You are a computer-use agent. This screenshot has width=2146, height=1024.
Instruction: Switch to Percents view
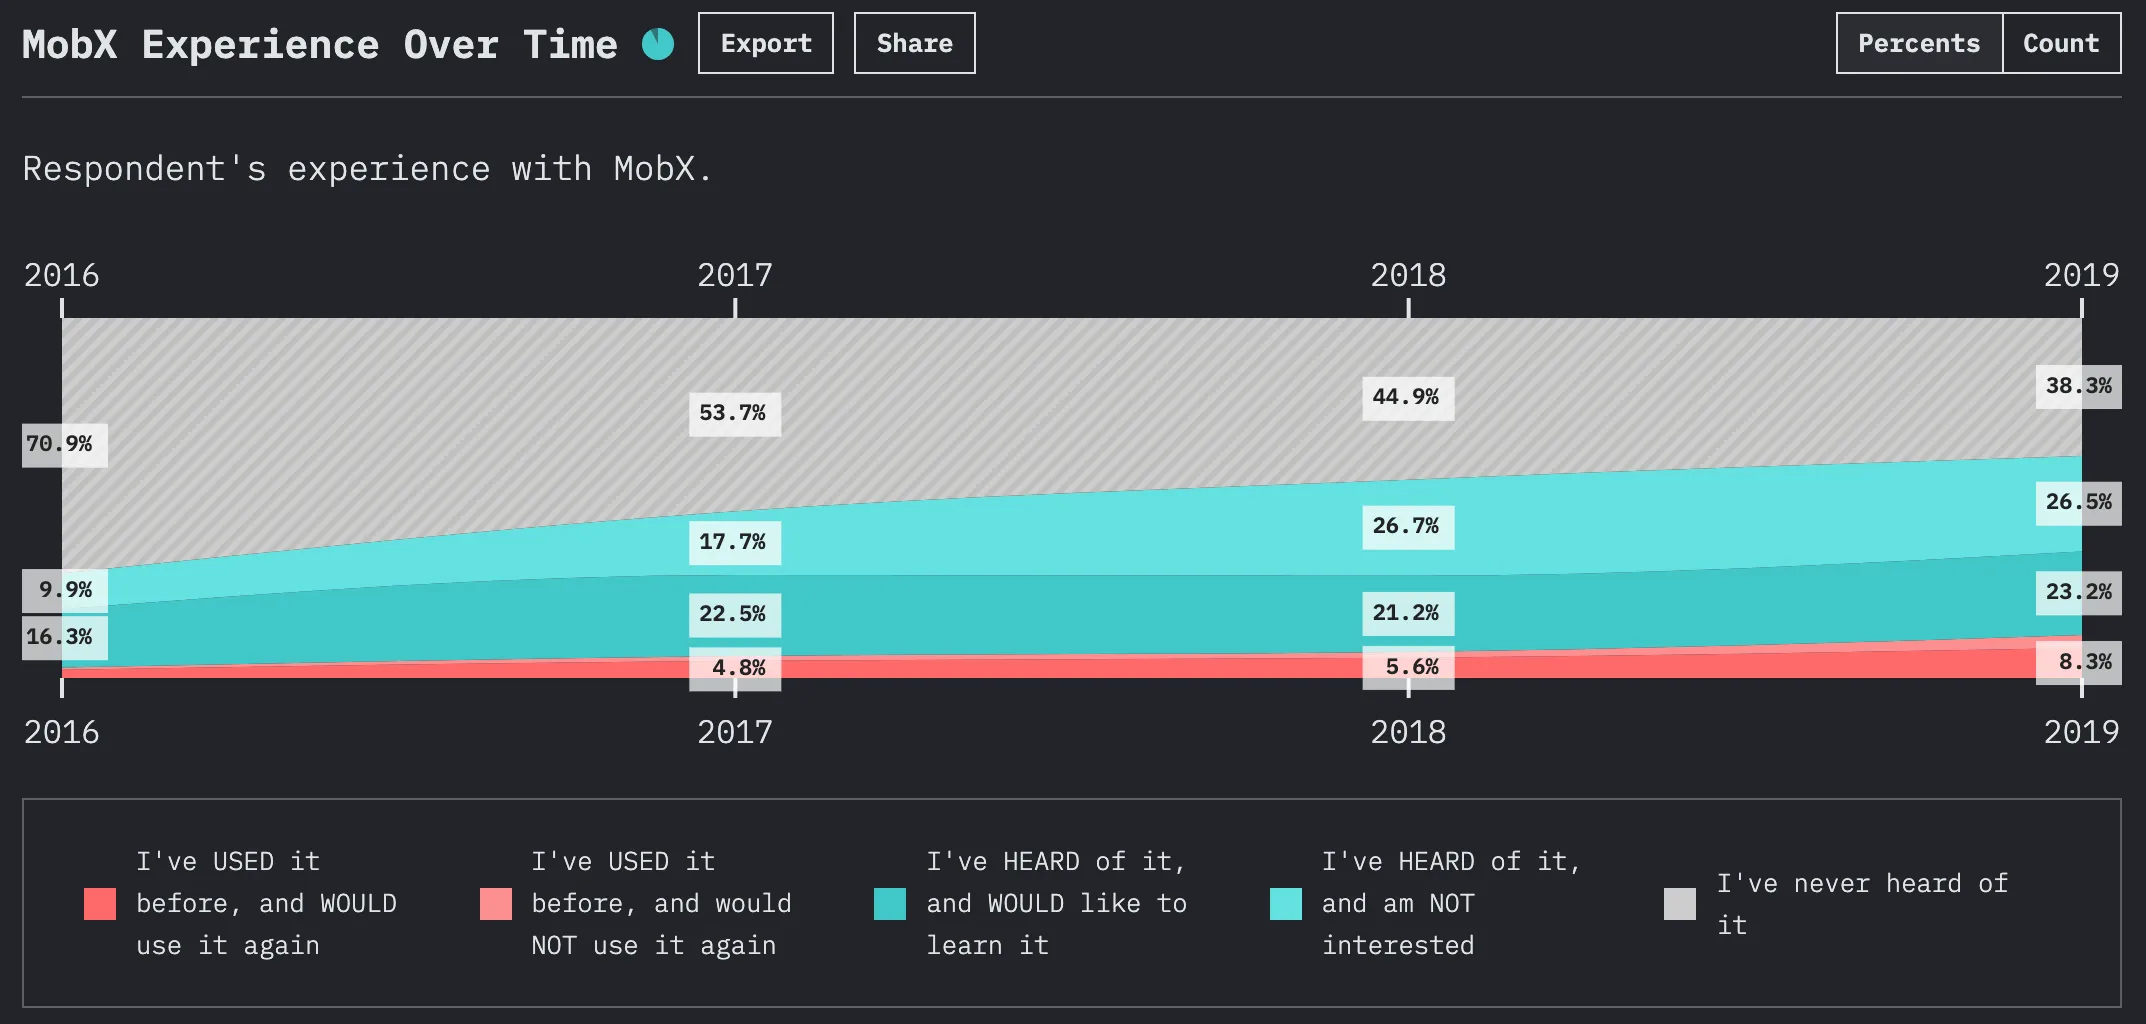click(1919, 43)
